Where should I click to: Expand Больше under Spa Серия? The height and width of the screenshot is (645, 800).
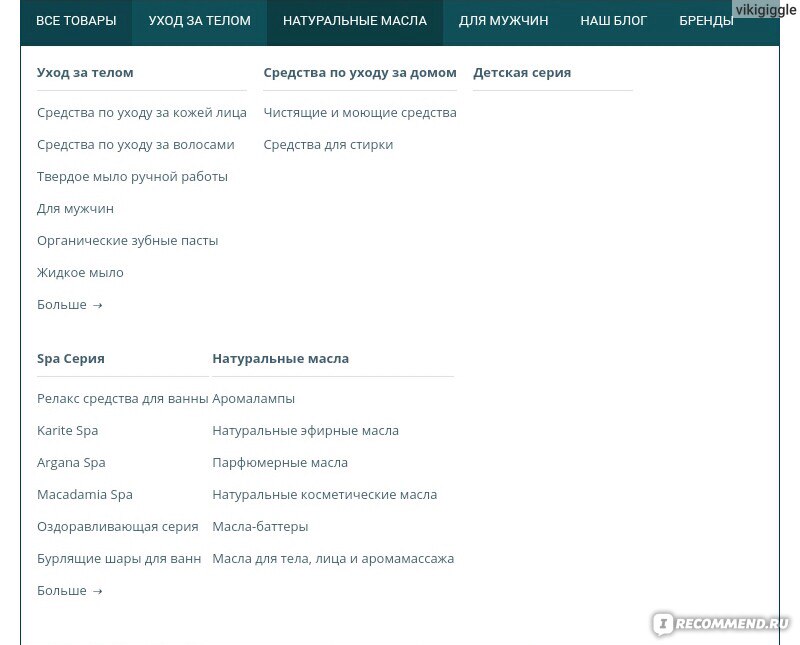click(x=70, y=590)
